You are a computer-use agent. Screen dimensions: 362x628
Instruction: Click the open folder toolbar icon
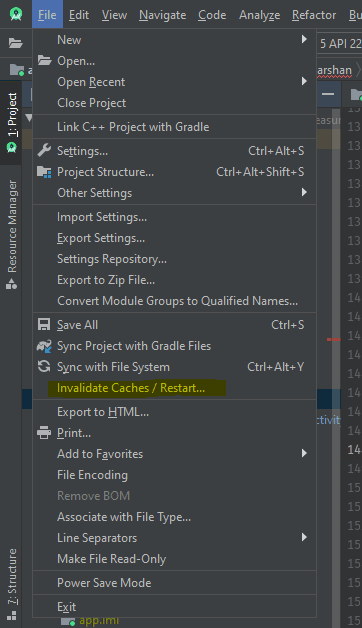[x=15, y=43]
